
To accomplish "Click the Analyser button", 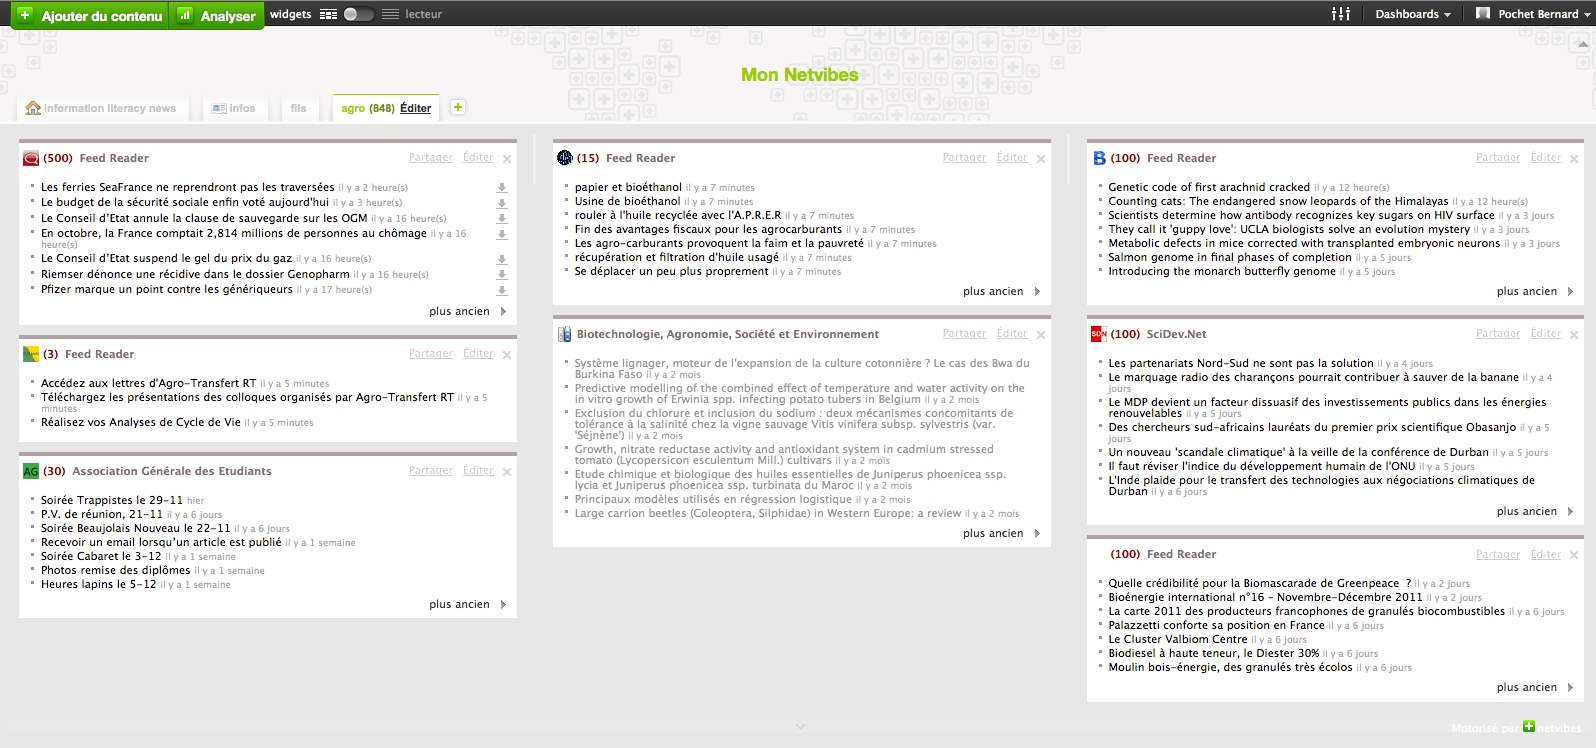I will point(217,15).
